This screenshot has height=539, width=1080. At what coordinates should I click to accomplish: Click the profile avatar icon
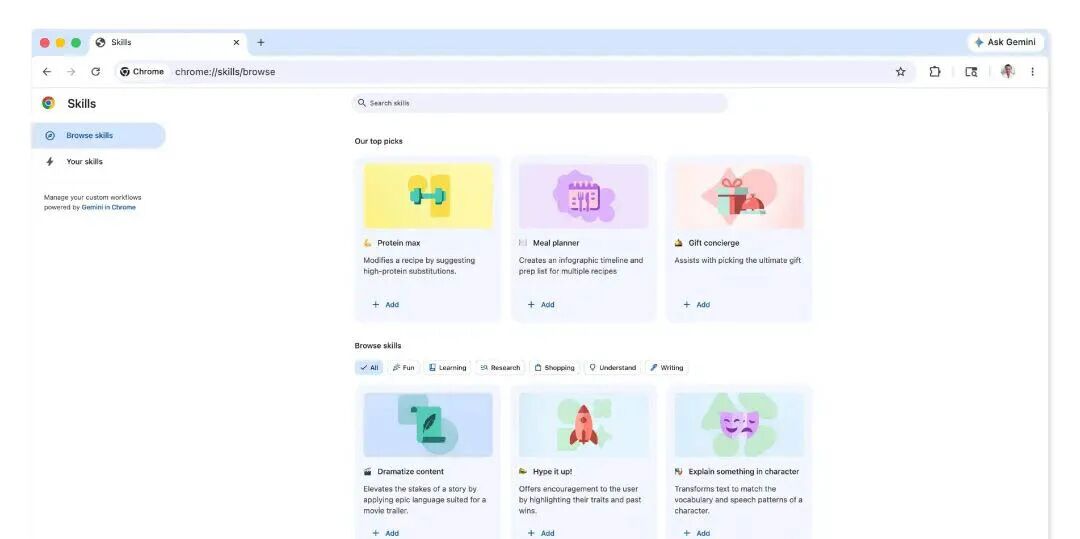pos(1007,72)
